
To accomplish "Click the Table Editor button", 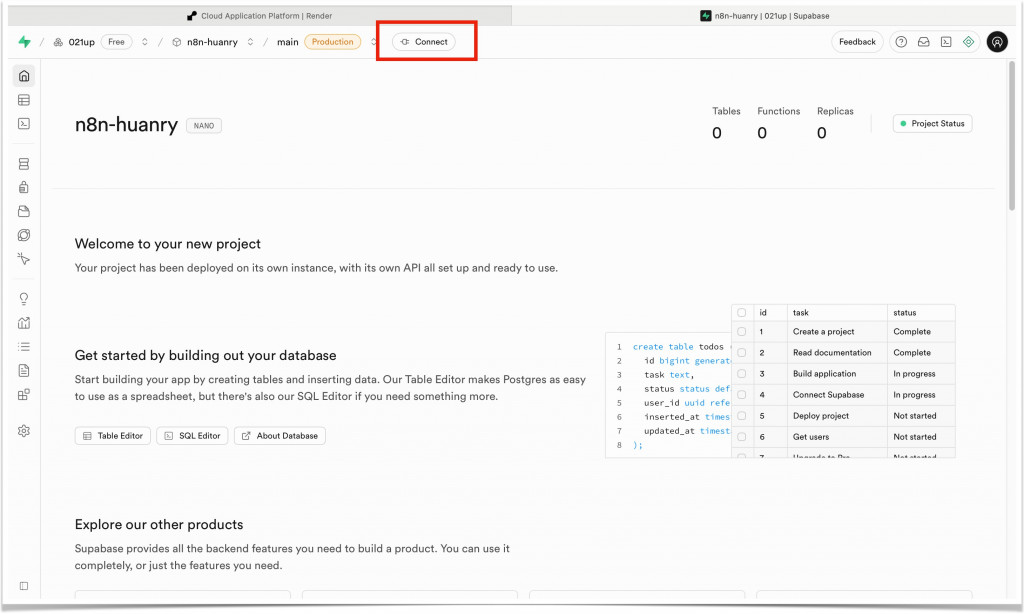I will click(113, 436).
